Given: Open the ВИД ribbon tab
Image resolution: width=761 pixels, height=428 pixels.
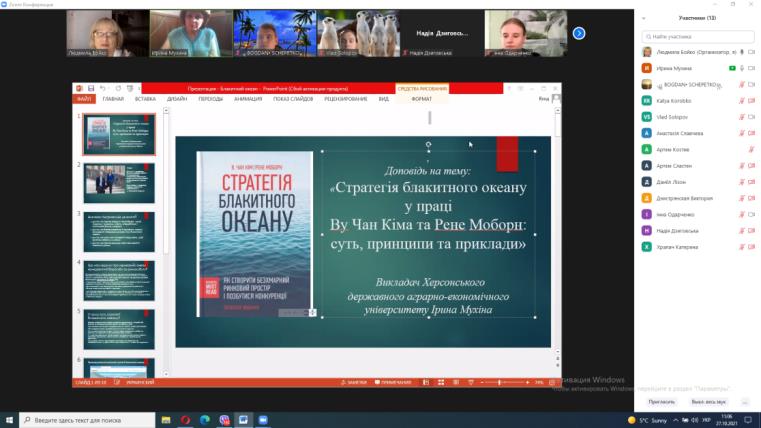Looking at the screenshot, I should [383, 99].
